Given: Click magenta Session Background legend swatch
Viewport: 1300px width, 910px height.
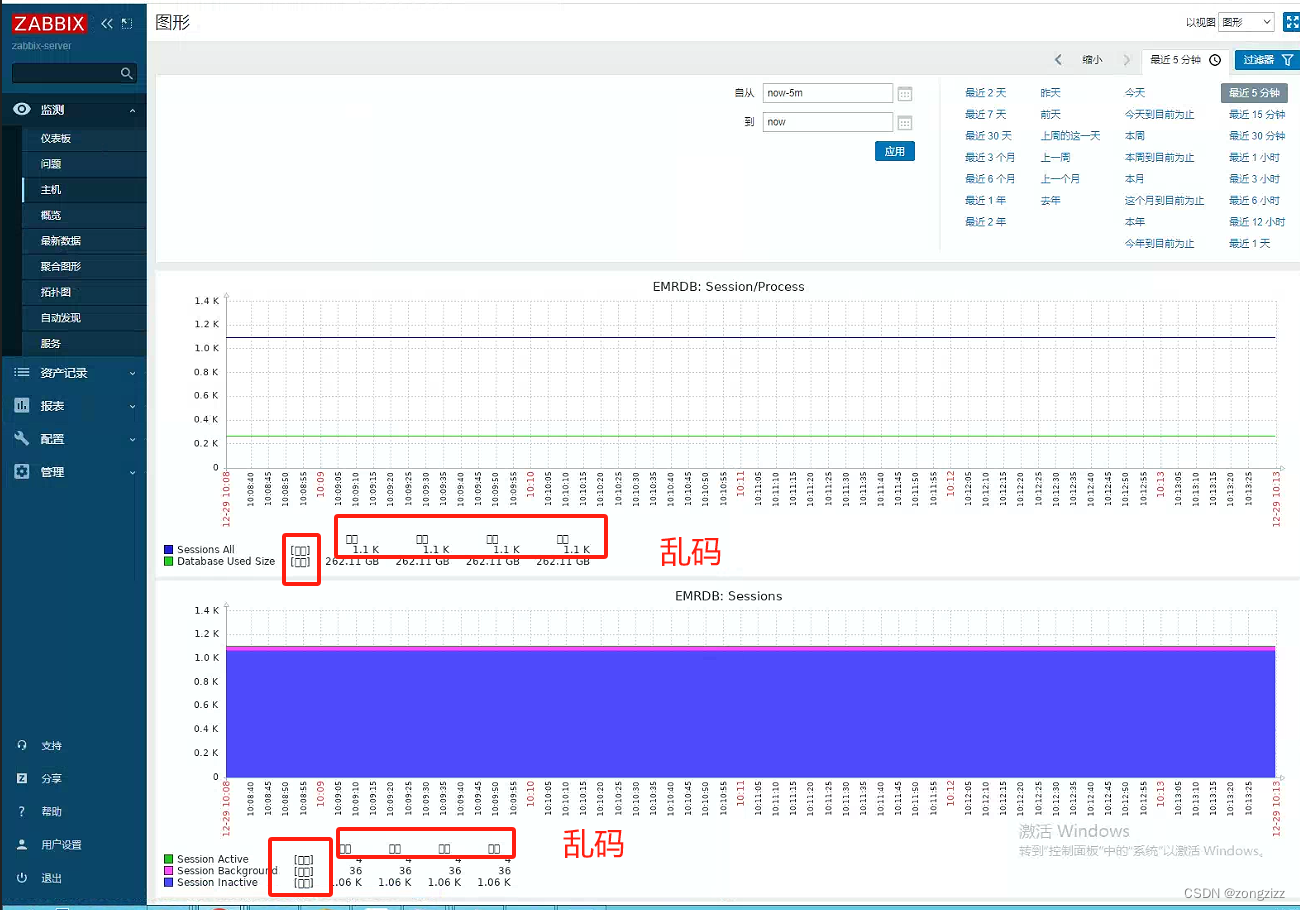Looking at the screenshot, I should click(x=168, y=871).
